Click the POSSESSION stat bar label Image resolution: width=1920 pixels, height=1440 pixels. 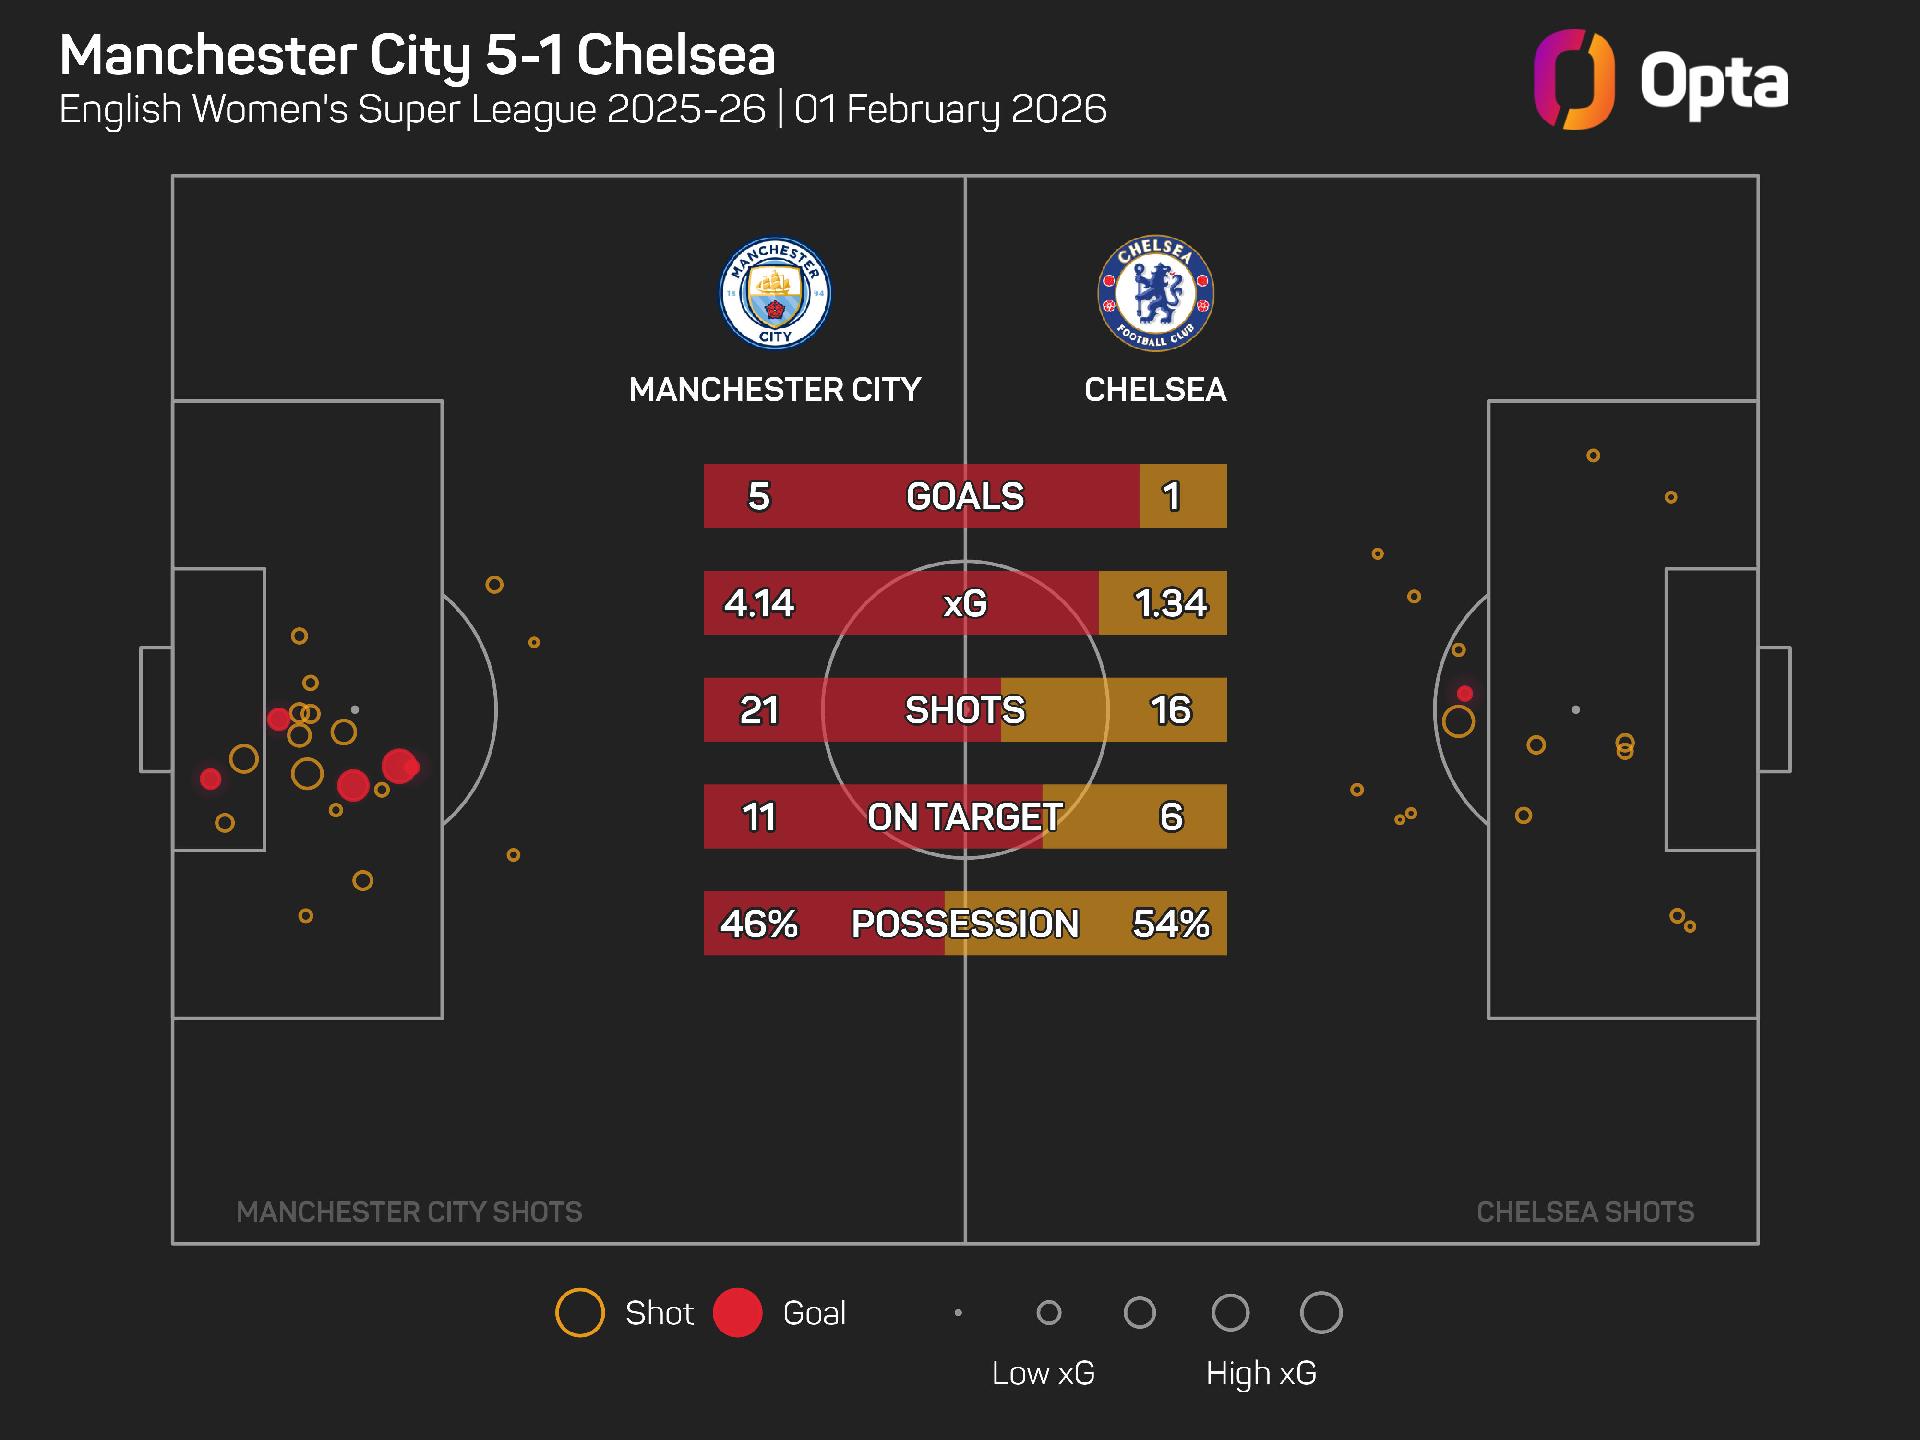pos(965,924)
